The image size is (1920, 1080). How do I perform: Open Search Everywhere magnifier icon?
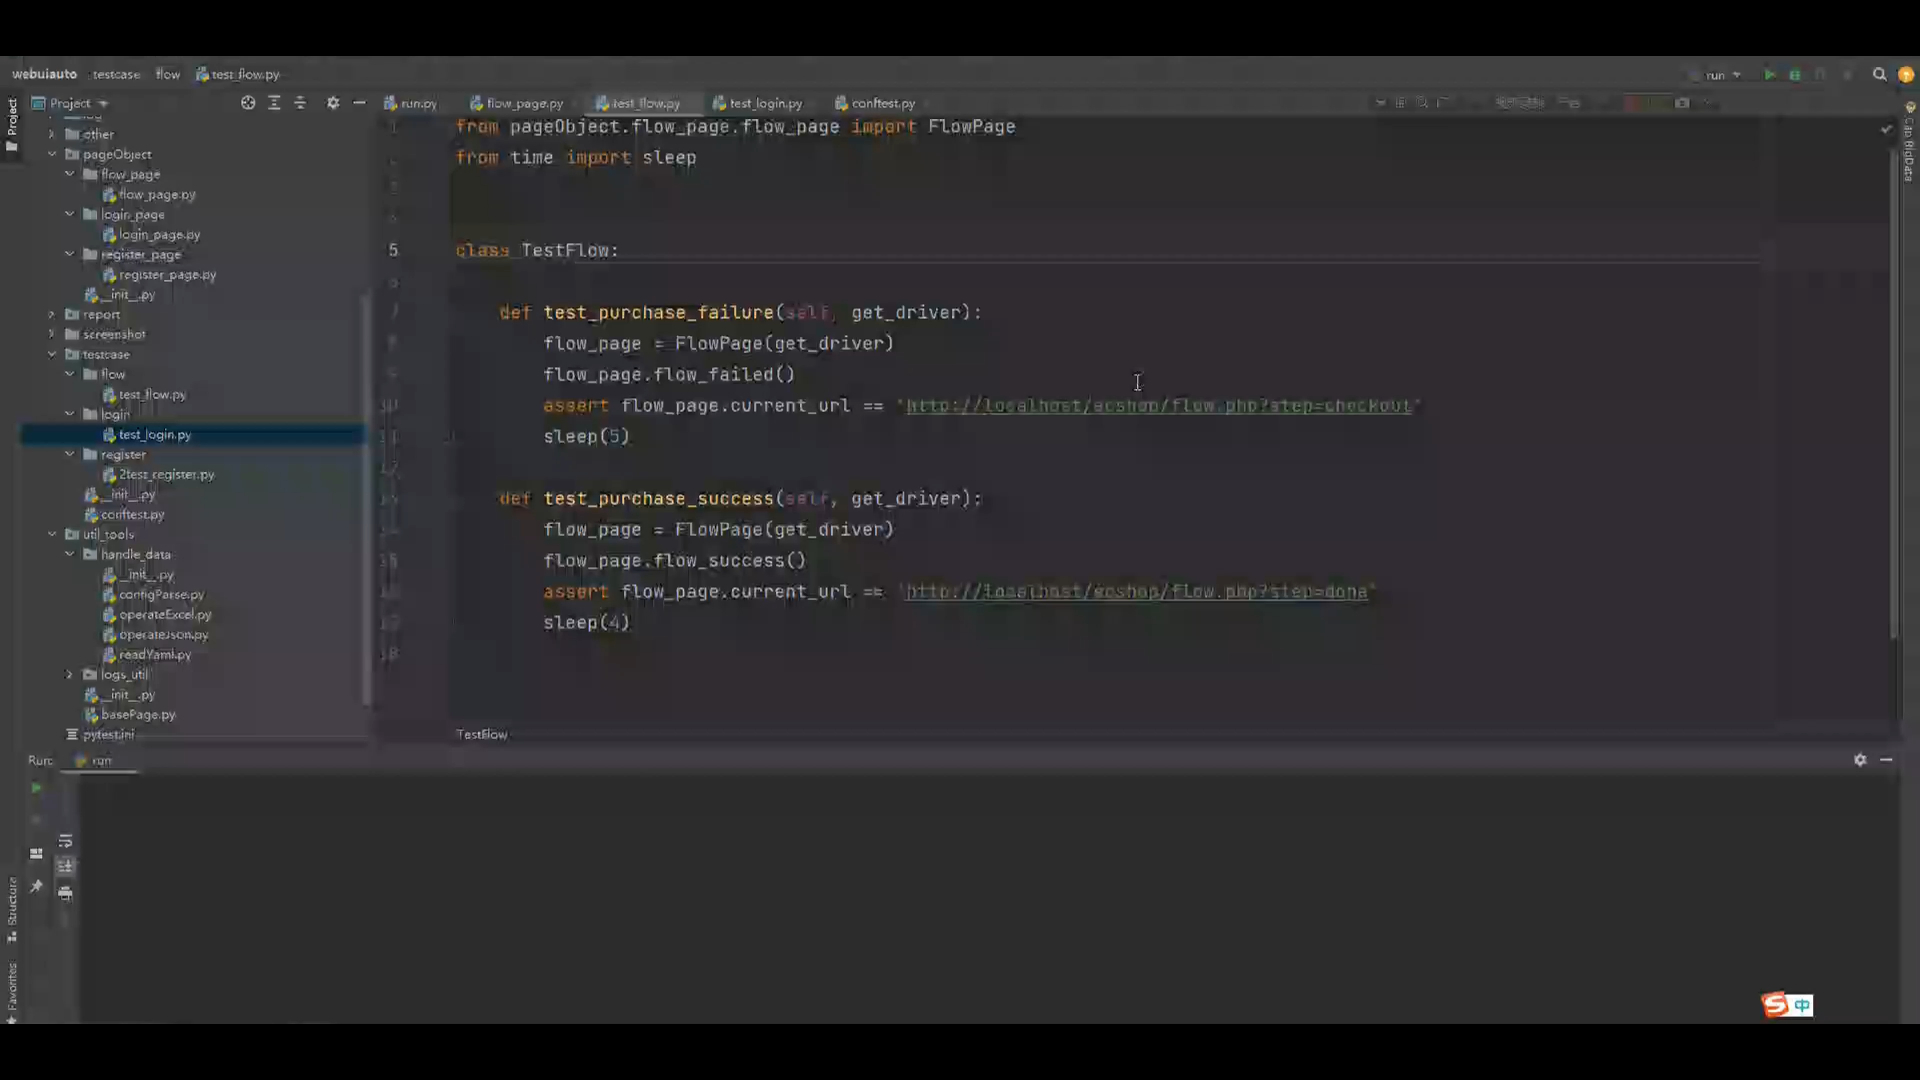click(x=1879, y=74)
